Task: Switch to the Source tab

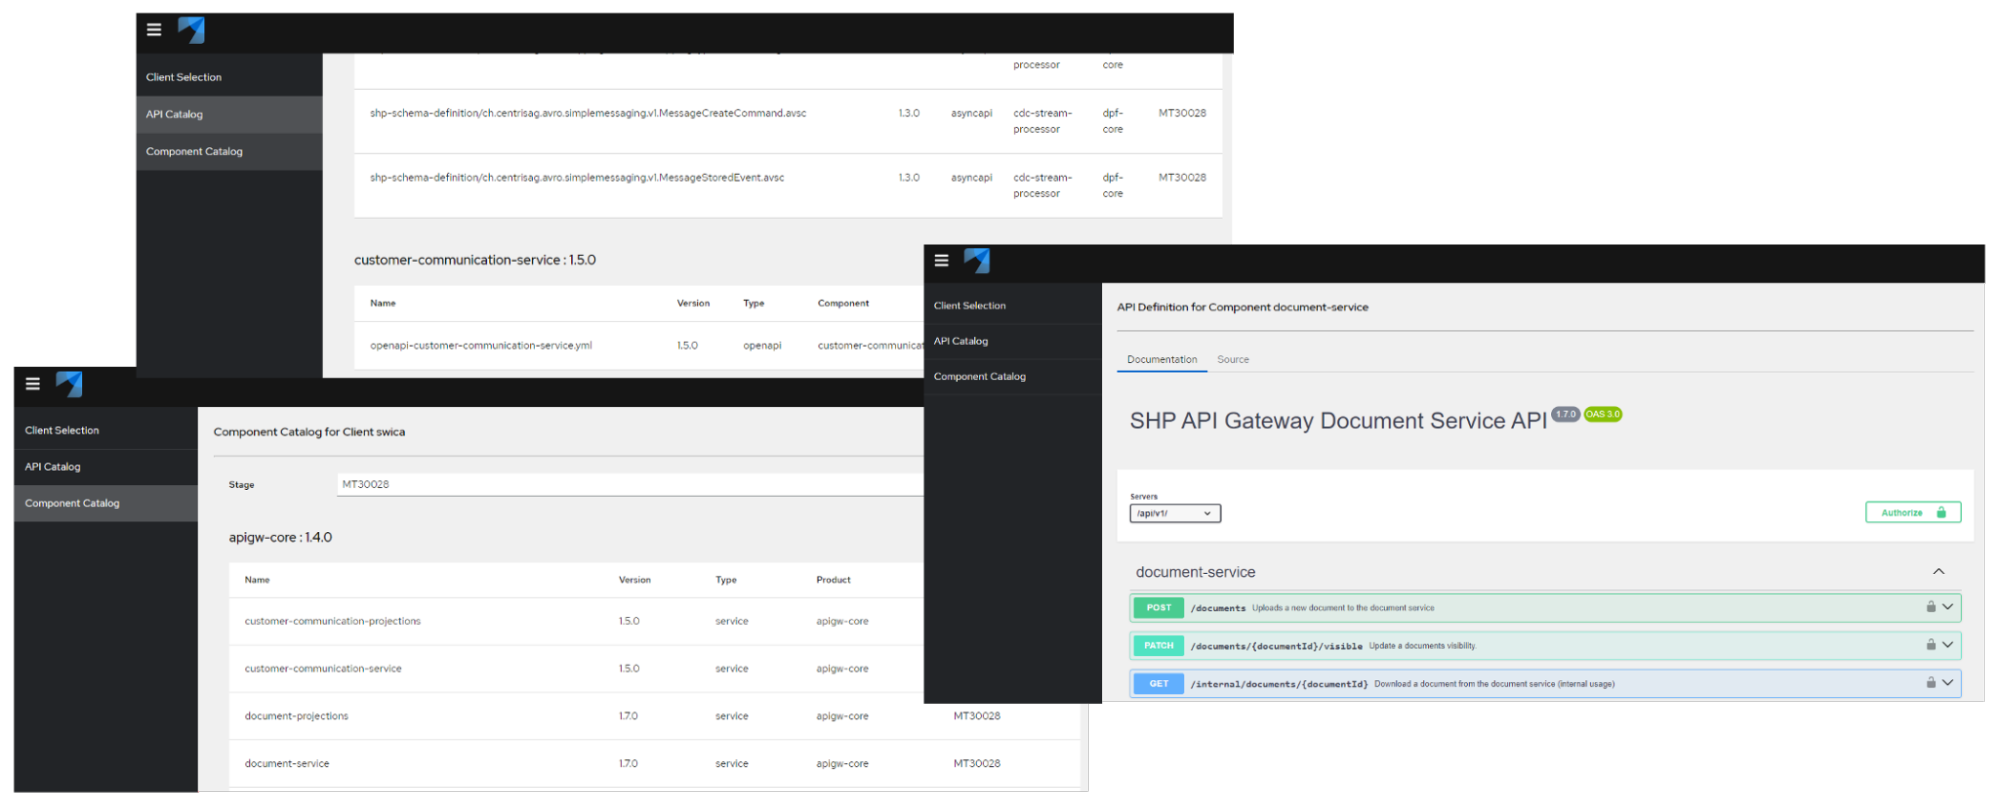Action: pos(1233,360)
